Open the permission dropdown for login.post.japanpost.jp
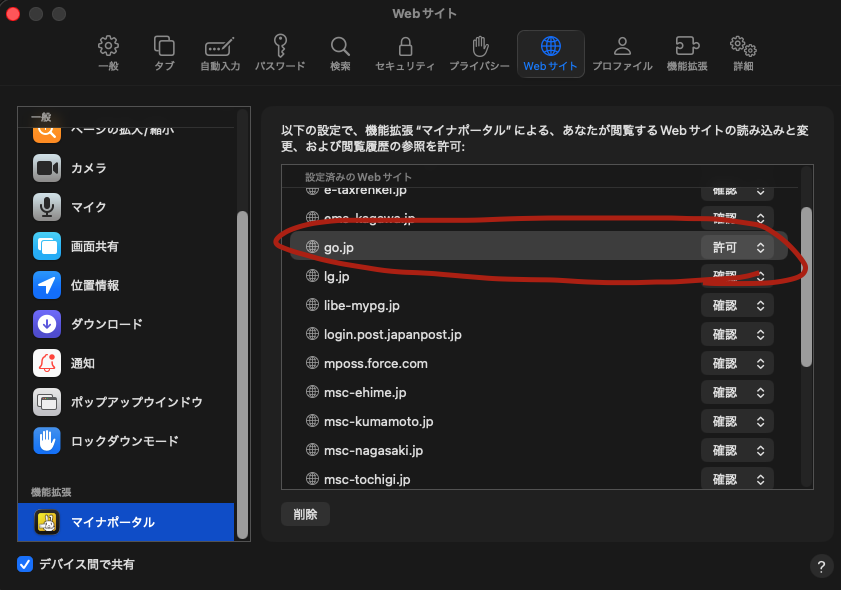 (737, 335)
